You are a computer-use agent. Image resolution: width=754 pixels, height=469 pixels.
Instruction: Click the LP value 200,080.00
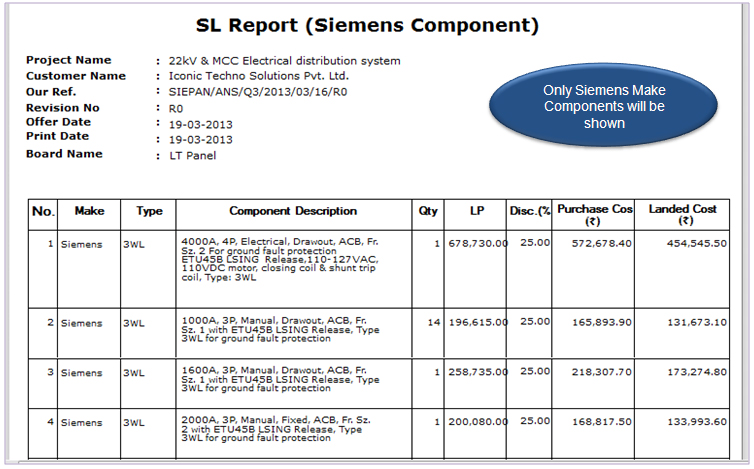[x=478, y=422]
